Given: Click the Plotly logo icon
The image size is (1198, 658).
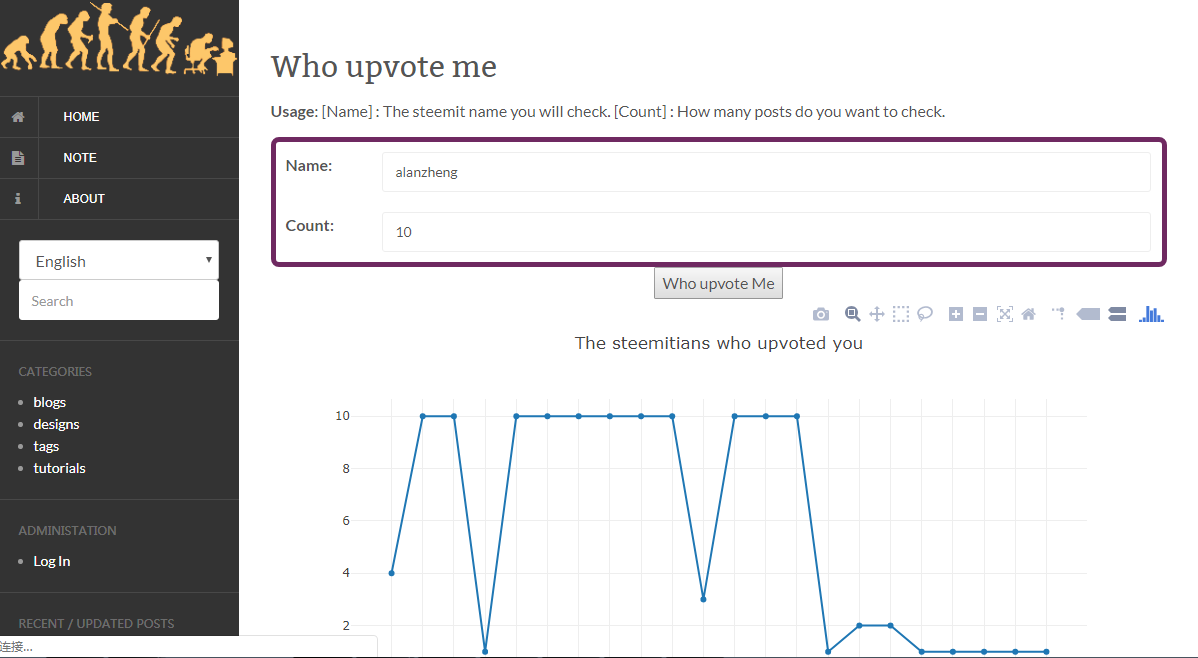Looking at the screenshot, I should (x=1150, y=313).
